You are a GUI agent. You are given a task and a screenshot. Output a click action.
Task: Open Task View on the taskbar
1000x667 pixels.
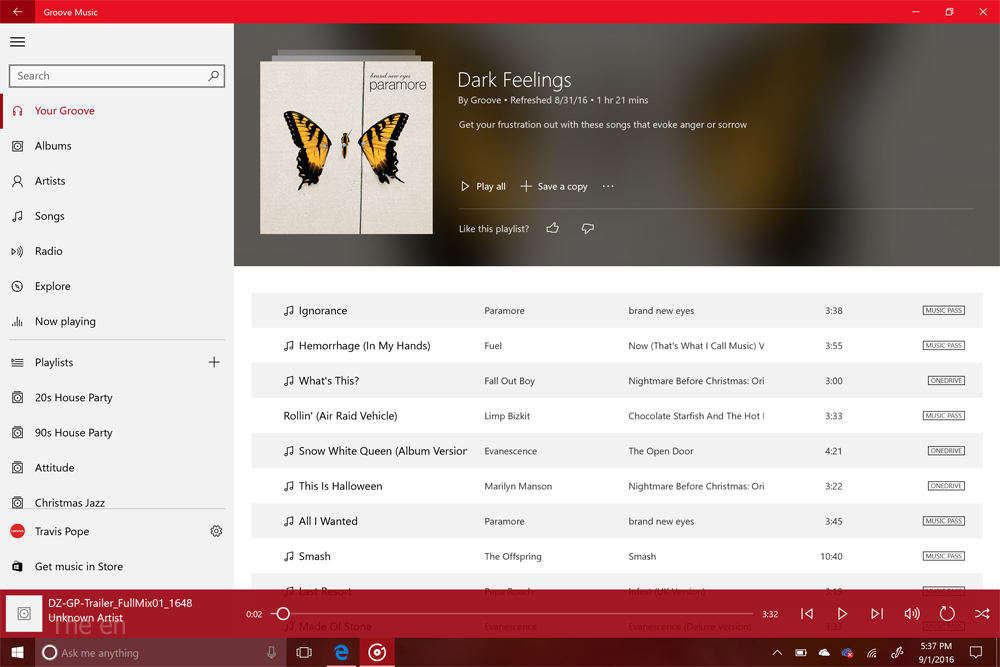pos(304,652)
